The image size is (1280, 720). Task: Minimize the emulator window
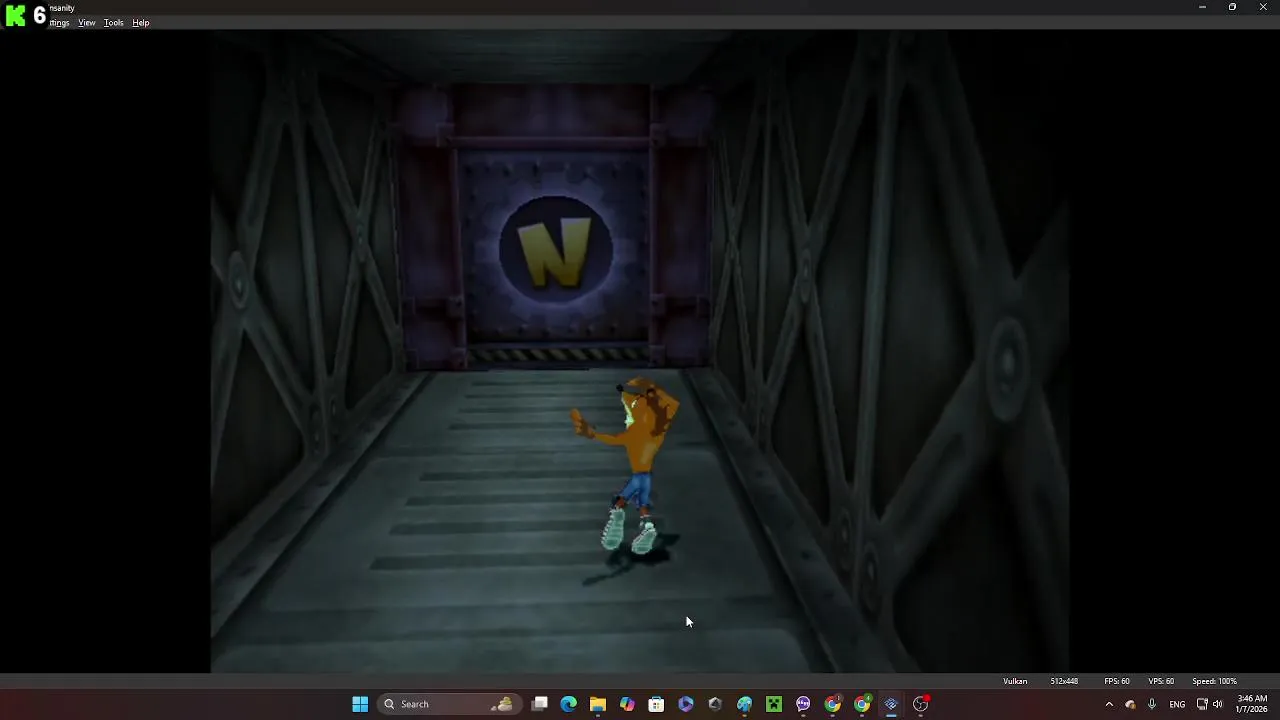[1202, 7]
